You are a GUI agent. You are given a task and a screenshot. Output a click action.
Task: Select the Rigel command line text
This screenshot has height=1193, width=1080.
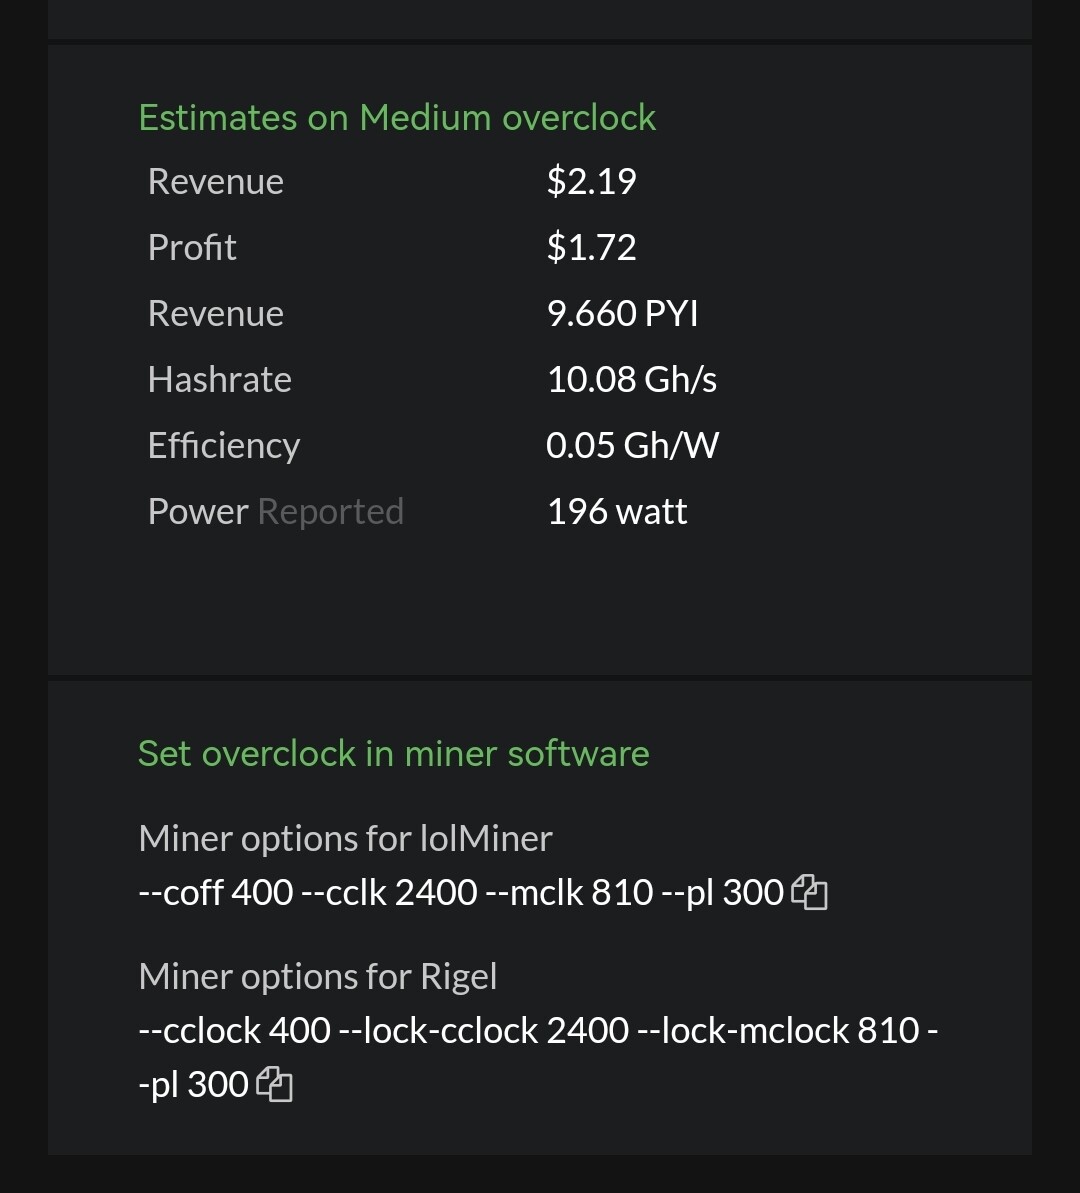pos(538,1057)
